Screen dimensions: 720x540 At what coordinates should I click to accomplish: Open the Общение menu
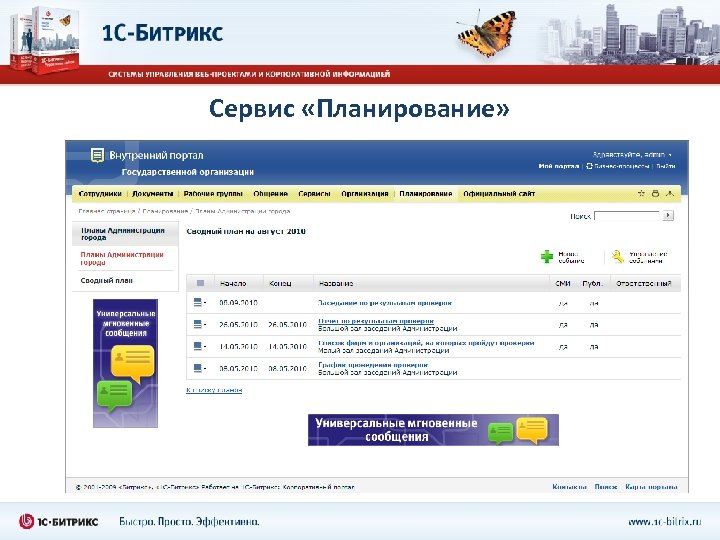(x=270, y=194)
